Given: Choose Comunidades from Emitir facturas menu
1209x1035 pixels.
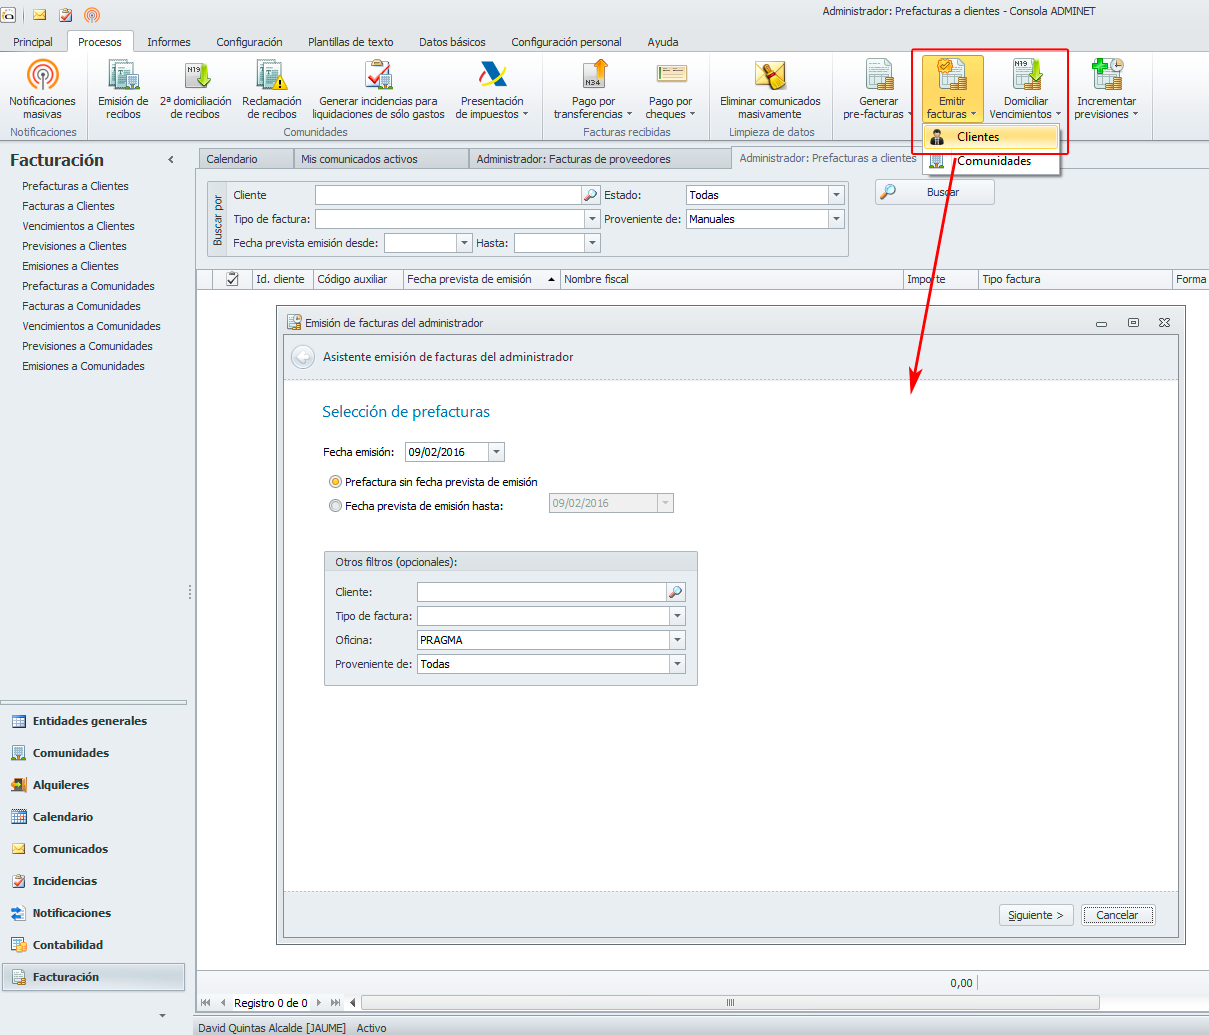Looking at the screenshot, I should (990, 161).
